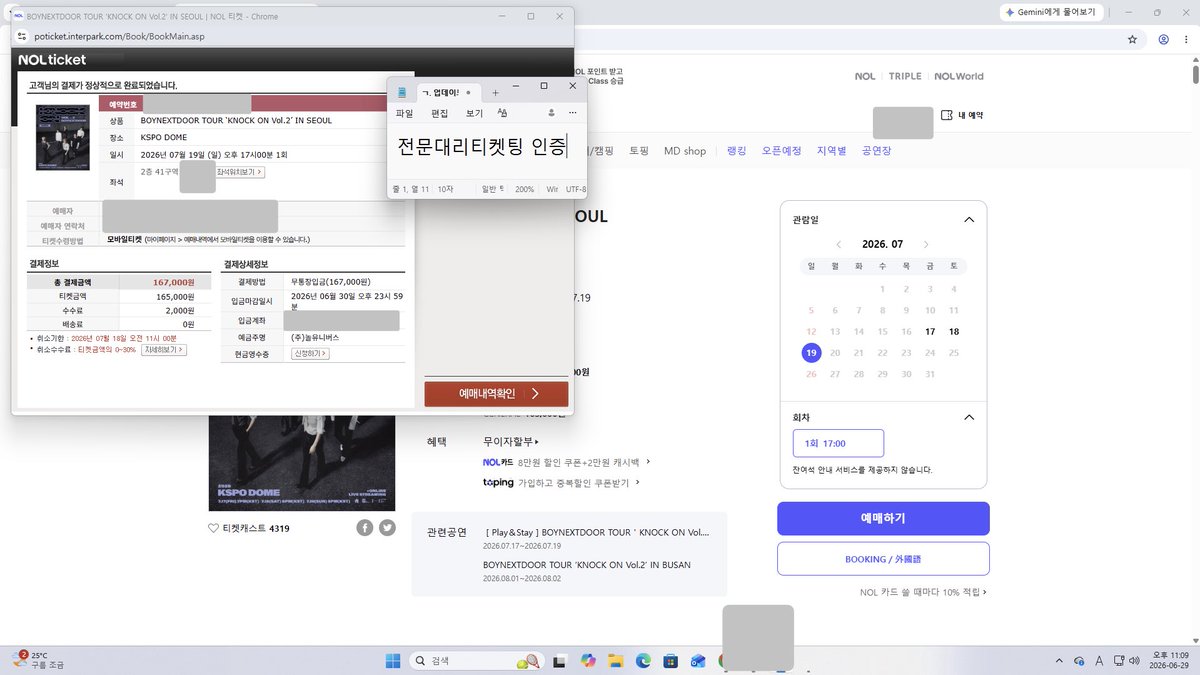Select the Notepad document tab
Viewport: 1200px width, 675px height.
pyautogui.click(x=447, y=91)
